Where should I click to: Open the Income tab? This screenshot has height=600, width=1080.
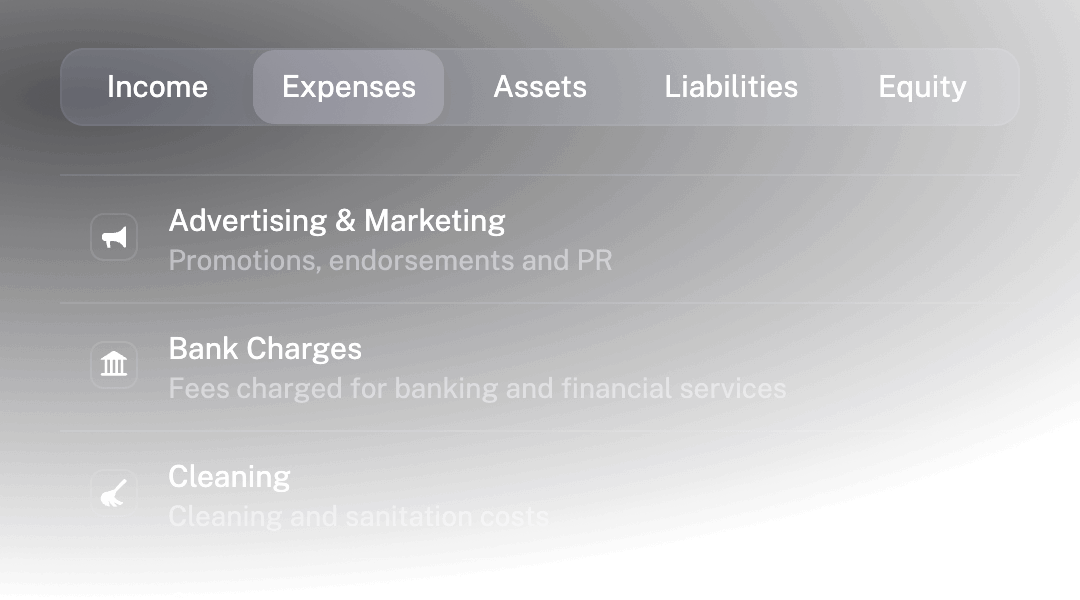point(158,87)
